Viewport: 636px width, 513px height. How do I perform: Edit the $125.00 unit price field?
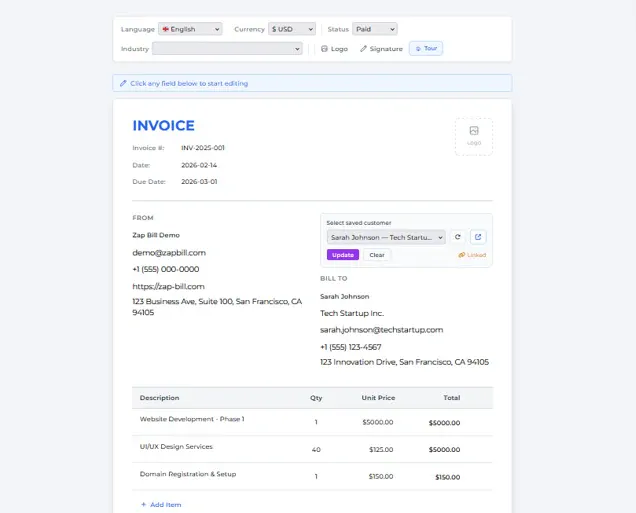tap(381, 449)
